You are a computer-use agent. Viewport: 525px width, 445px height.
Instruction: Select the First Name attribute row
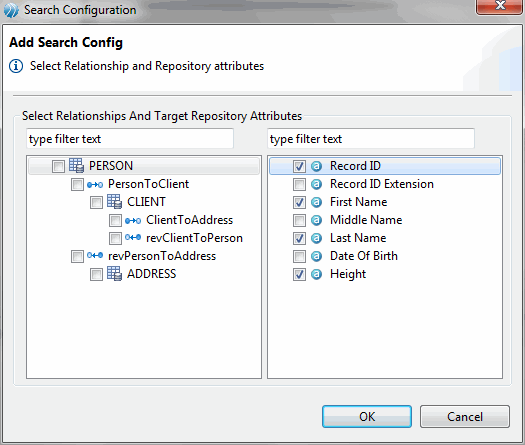[x=385, y=202]
